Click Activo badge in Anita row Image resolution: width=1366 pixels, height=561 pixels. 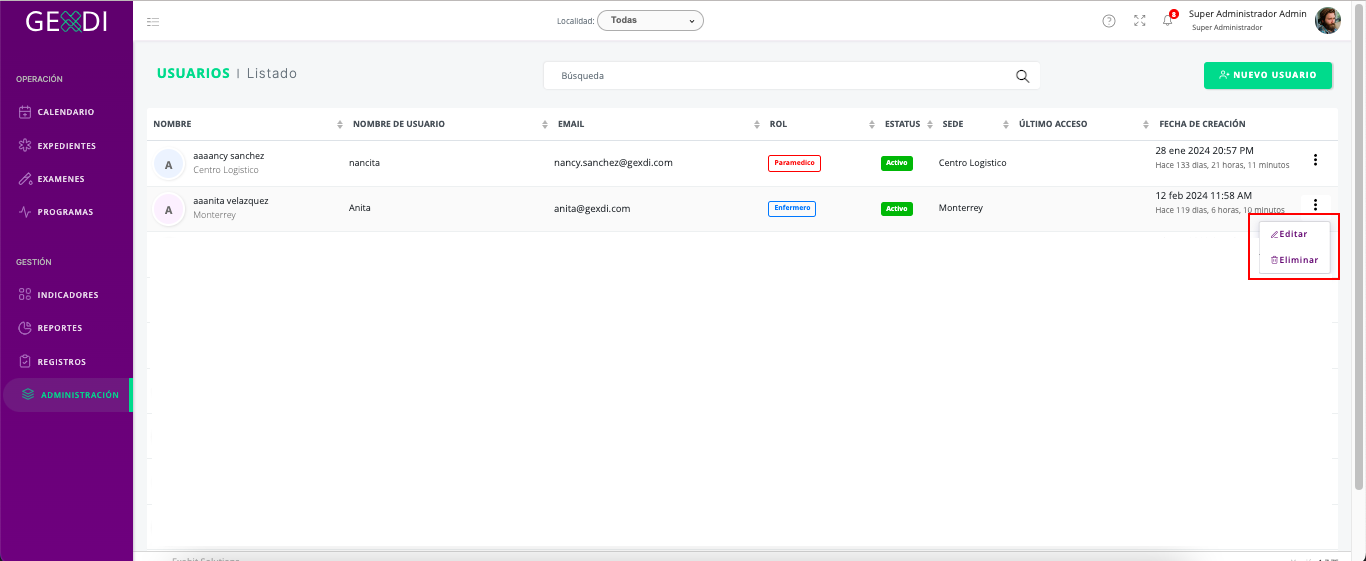[x=897, y=209]
